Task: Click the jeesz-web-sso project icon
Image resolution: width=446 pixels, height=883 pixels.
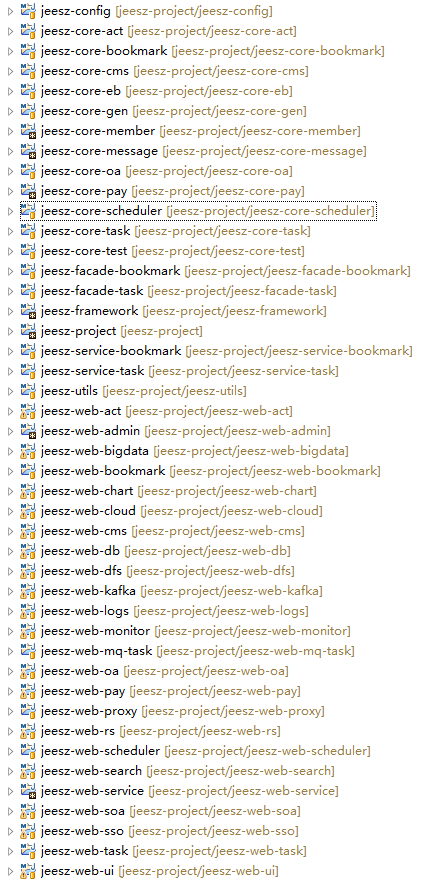Action: (28, 831)
